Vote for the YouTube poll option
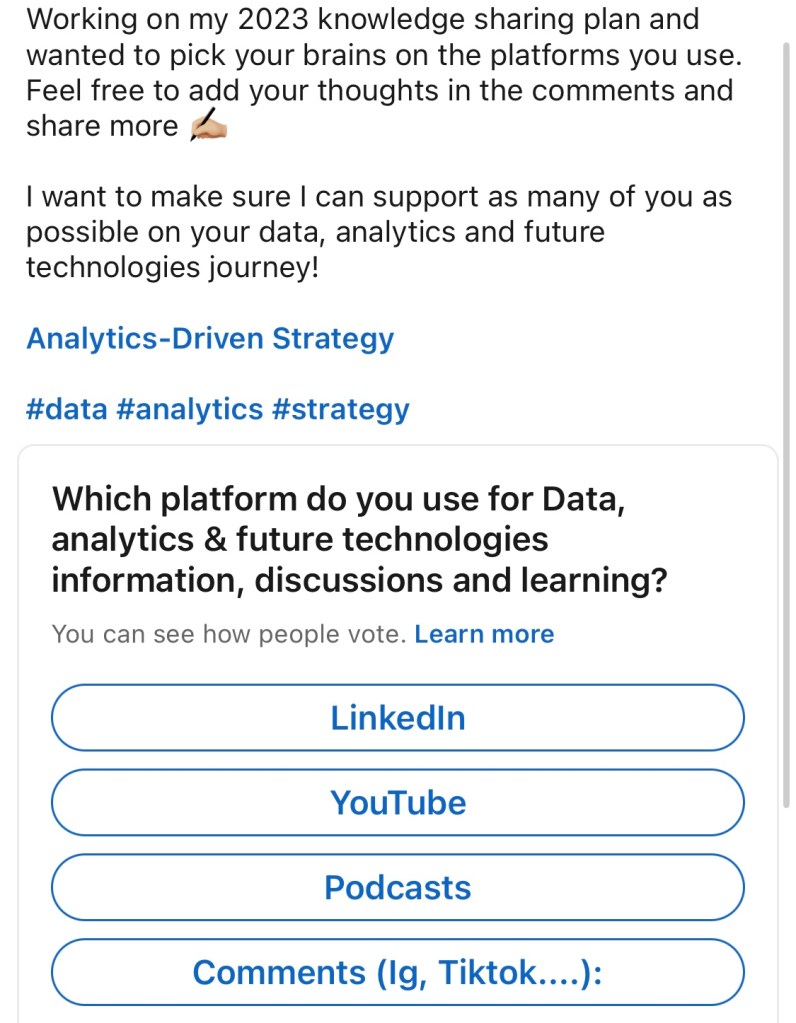The width and height of the screenshot is (796, 1023). 397,803
